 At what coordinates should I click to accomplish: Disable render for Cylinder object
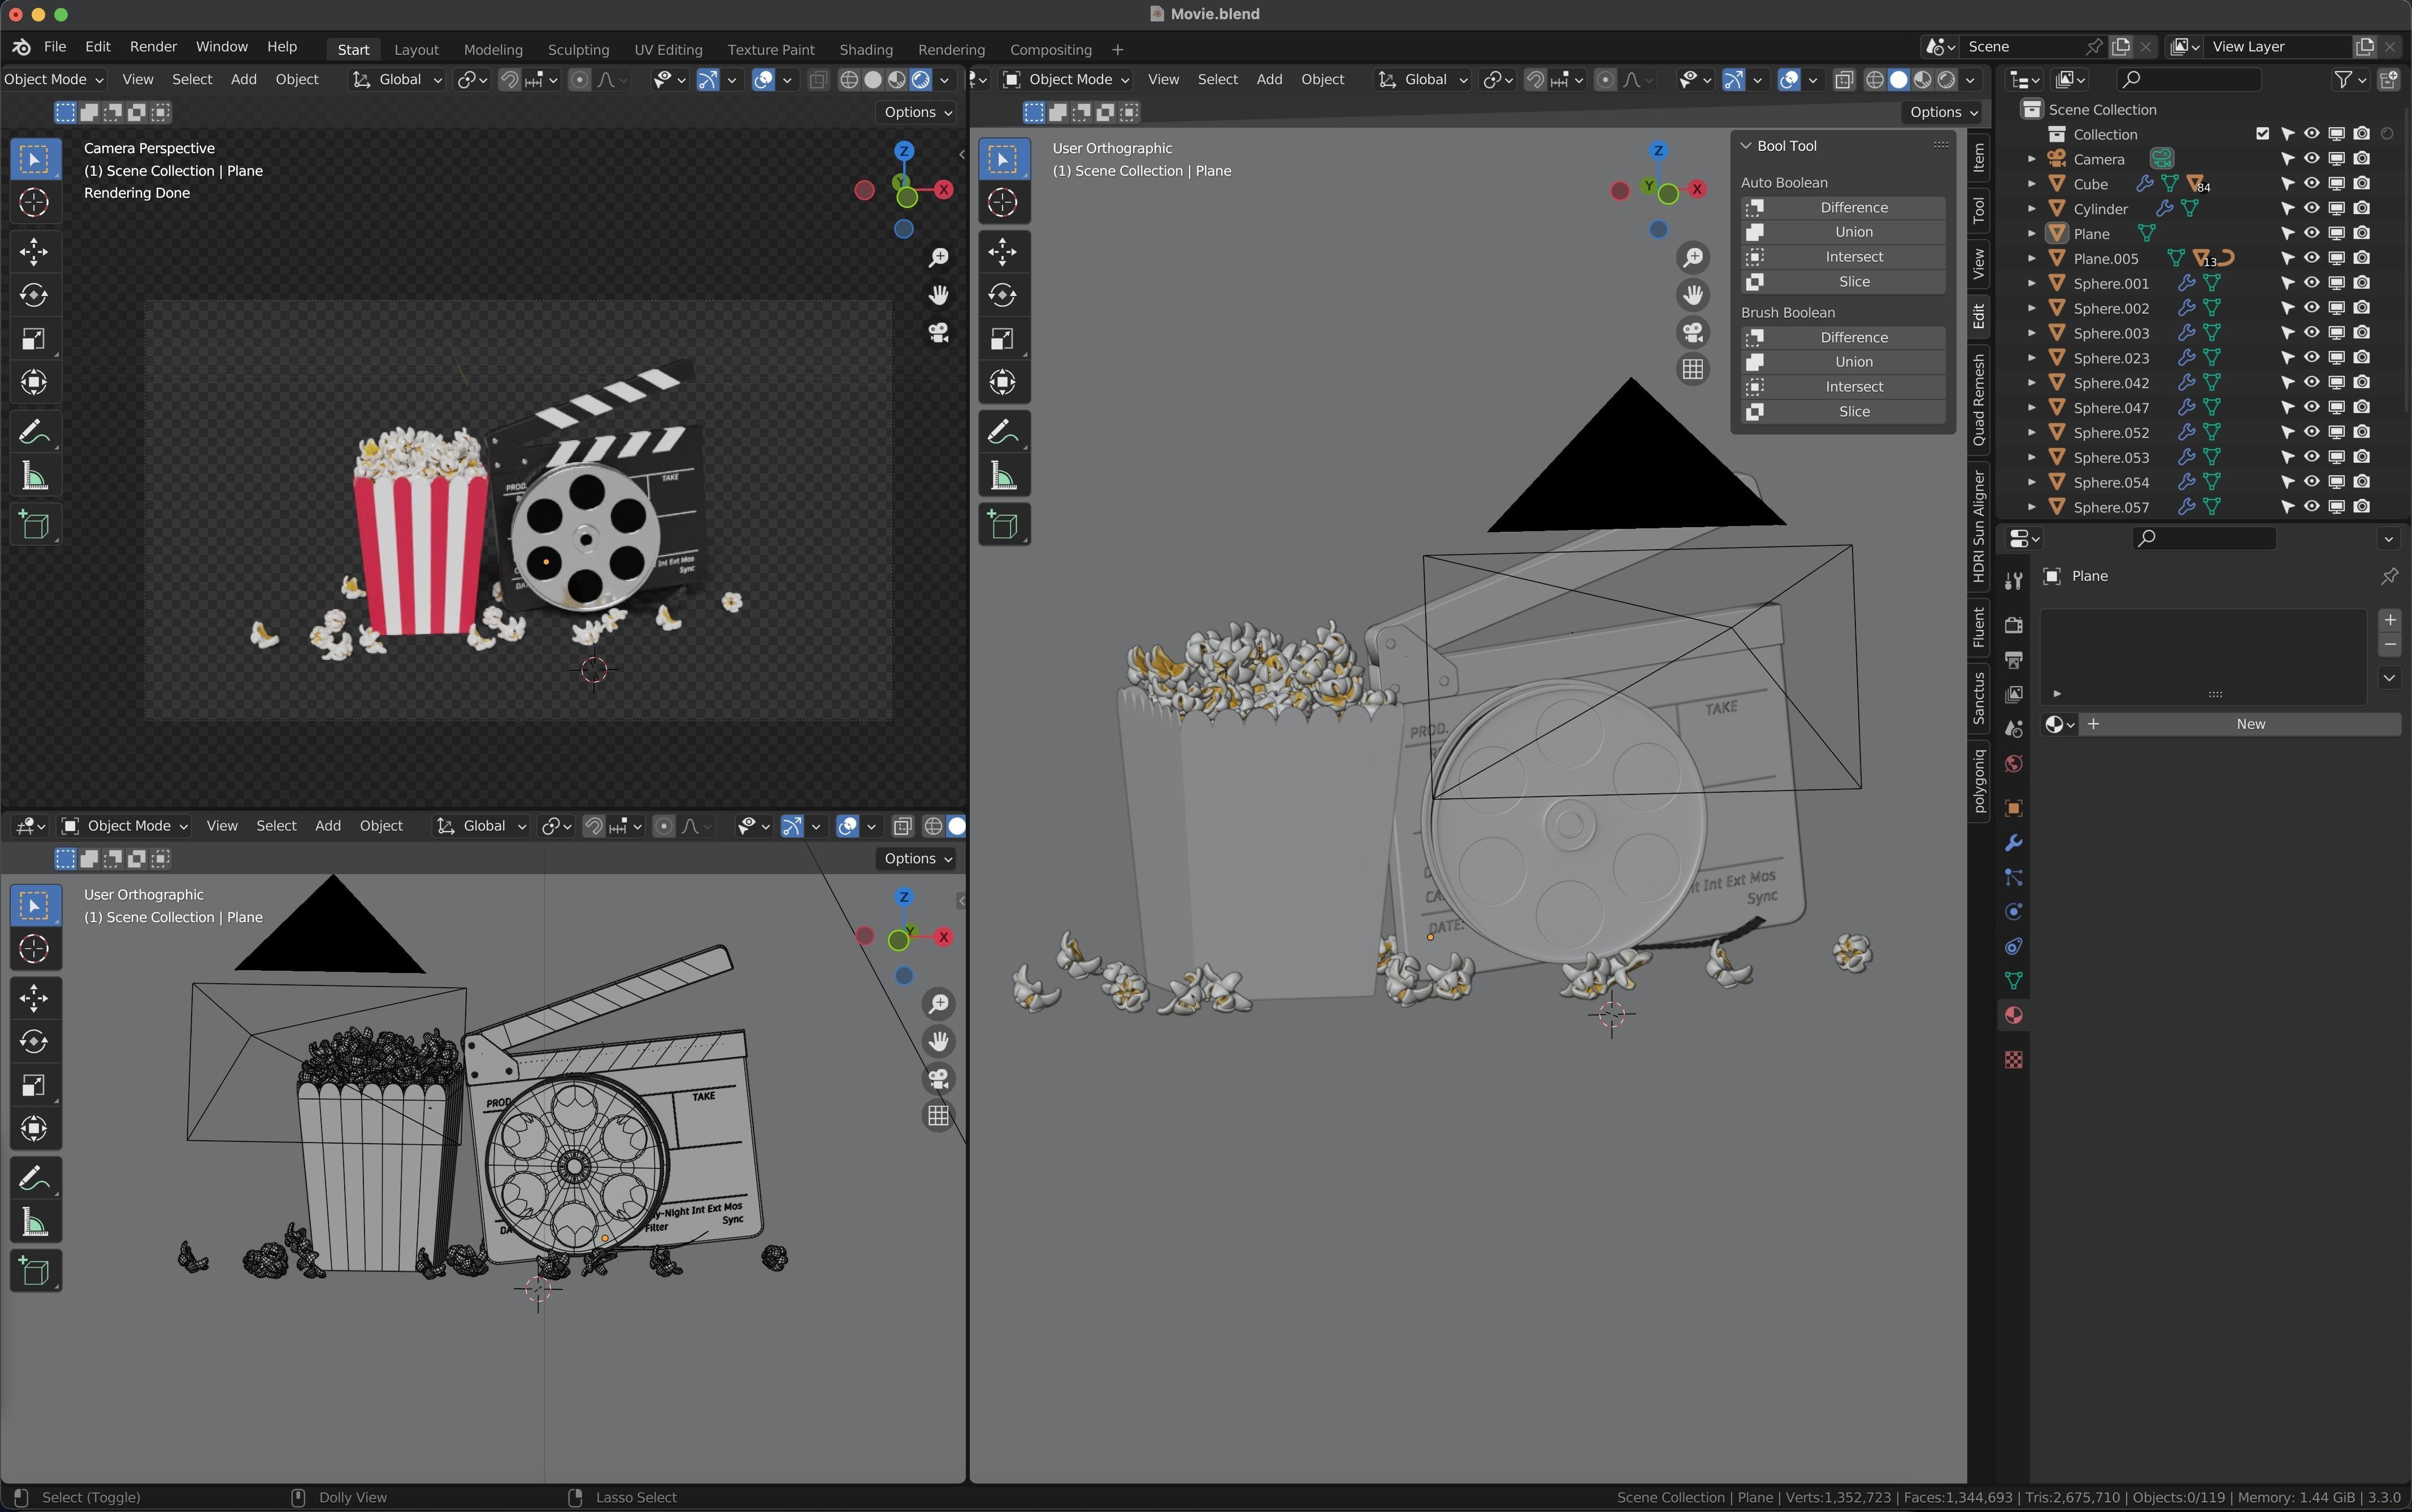[x=2362, y=209]
